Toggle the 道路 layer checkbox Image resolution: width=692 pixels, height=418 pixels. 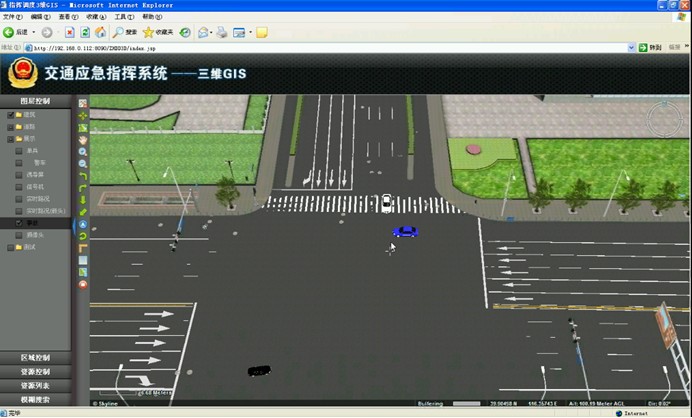point(11,127)
